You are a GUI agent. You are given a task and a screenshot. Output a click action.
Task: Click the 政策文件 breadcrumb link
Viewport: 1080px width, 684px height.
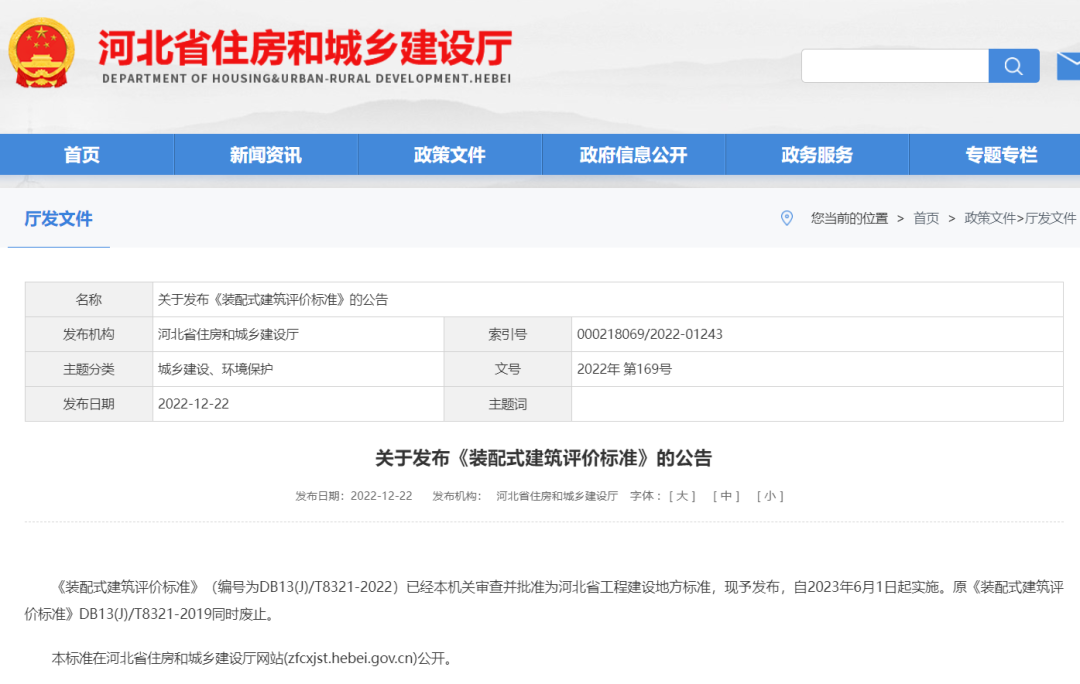click(x=990, y=218)
